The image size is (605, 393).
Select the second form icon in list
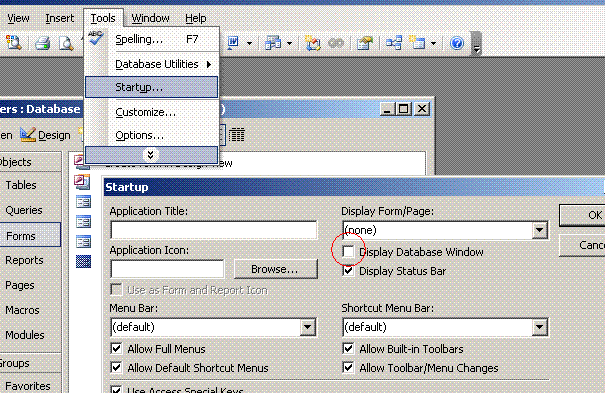83,222
